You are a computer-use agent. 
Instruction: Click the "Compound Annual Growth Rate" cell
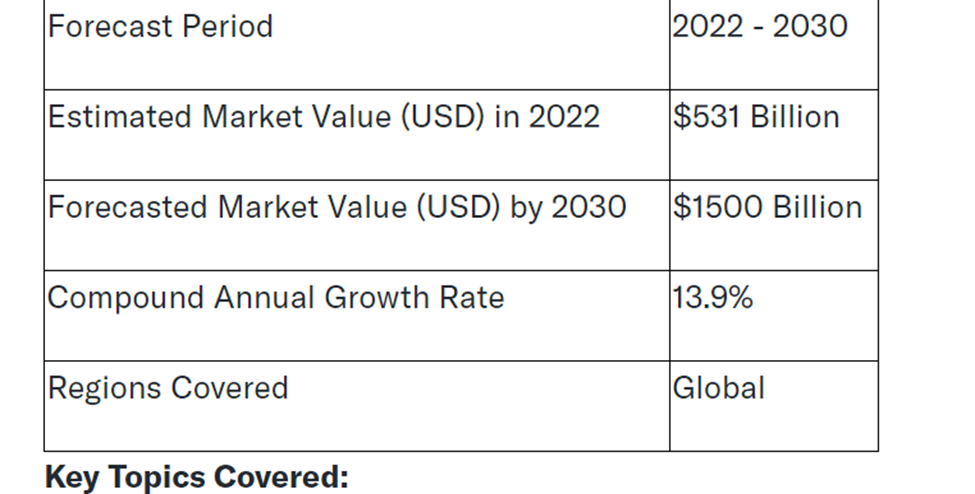coord(276,298)
